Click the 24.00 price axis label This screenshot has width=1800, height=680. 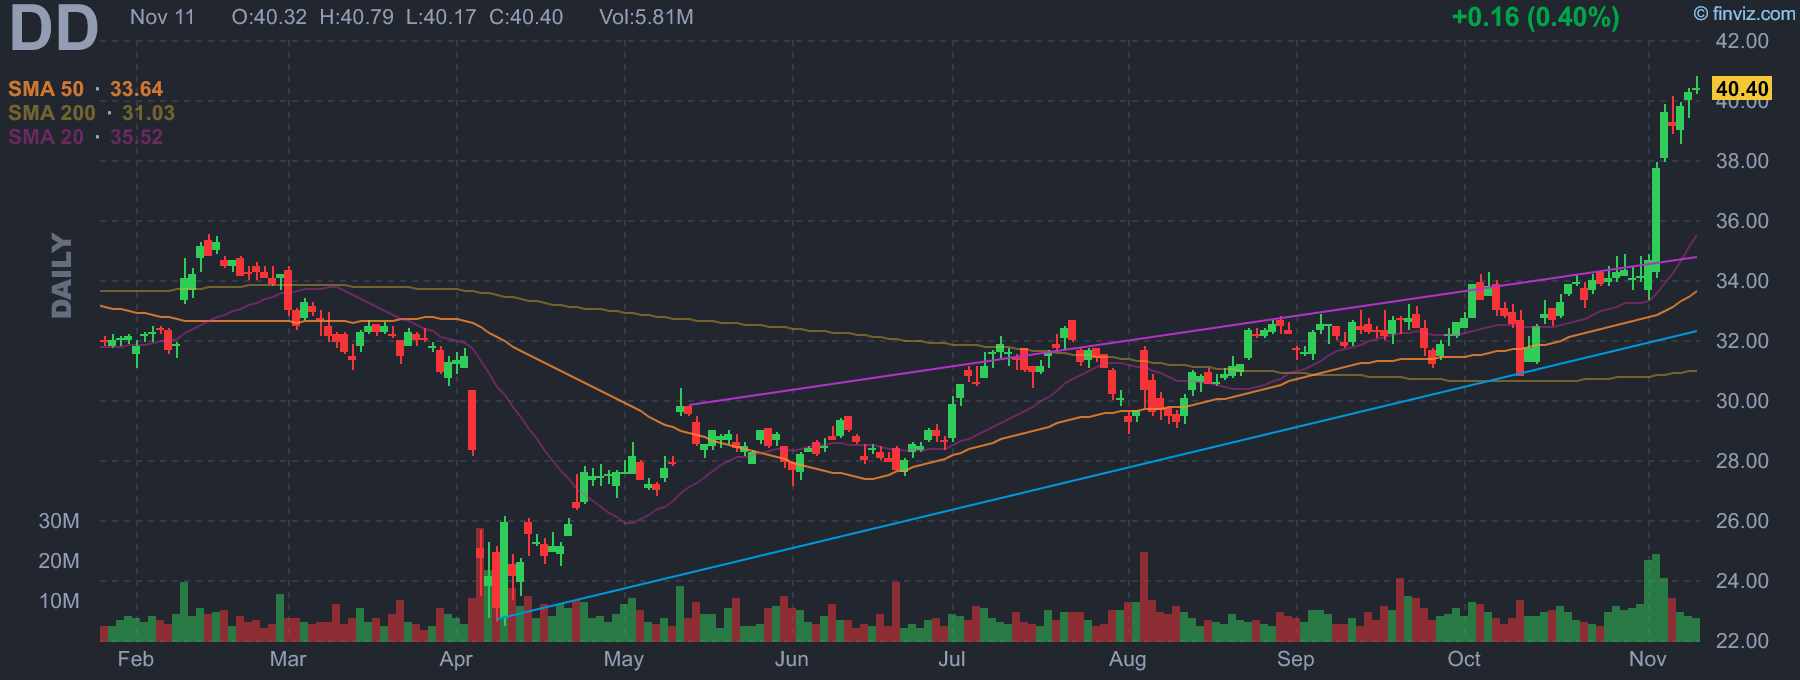(x=1742, y=581)
